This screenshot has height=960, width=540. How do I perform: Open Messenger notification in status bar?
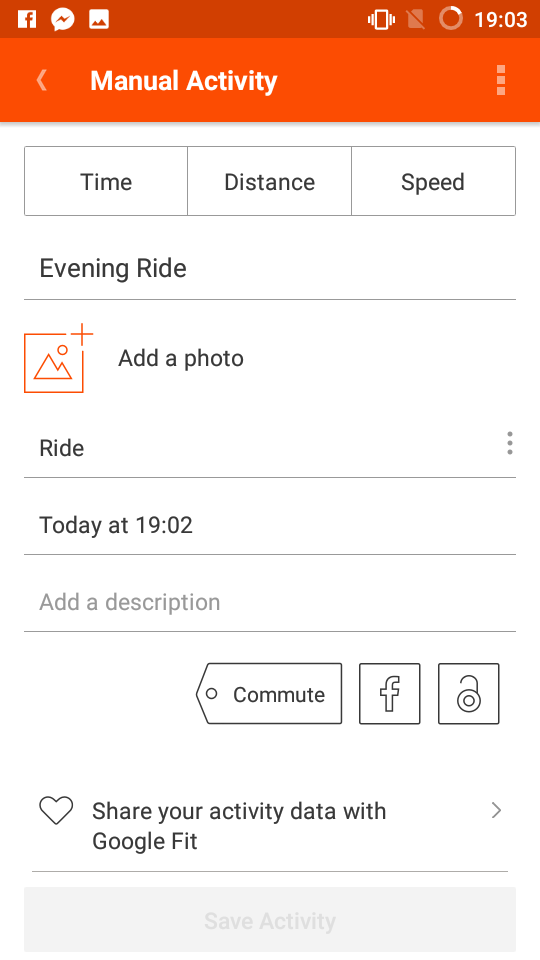point(62,19)
